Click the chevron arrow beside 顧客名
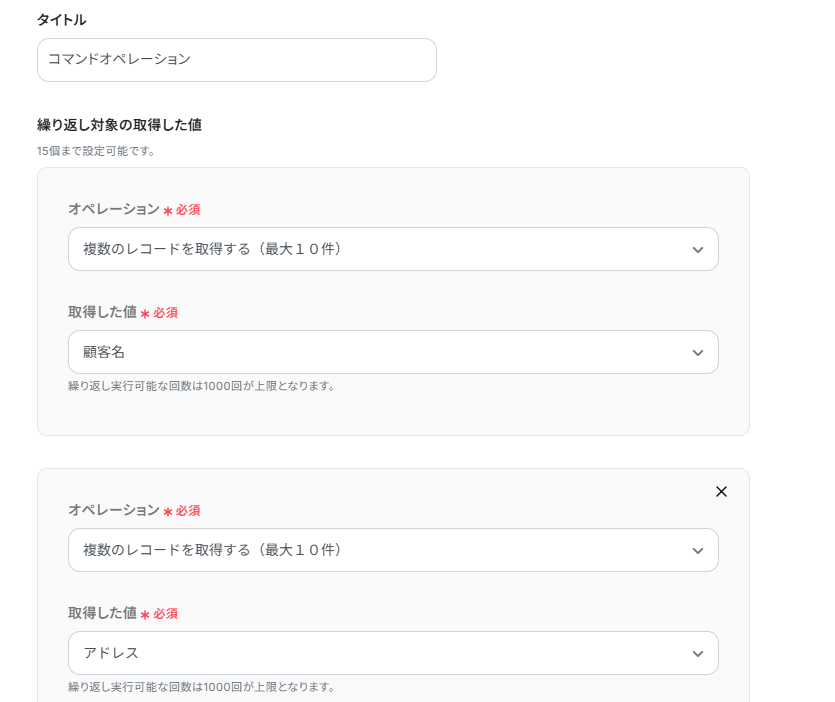835x702 pixels. pos(698,353)
